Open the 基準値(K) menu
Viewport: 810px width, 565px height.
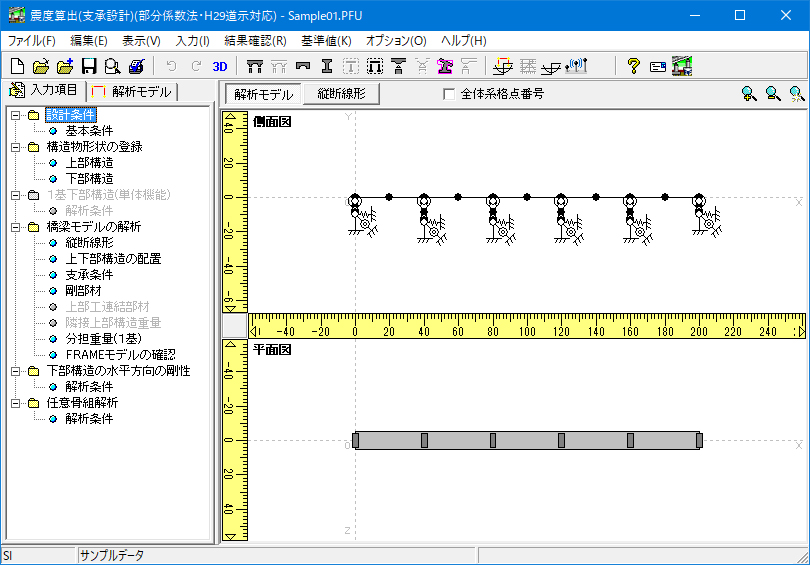point(326,41)
